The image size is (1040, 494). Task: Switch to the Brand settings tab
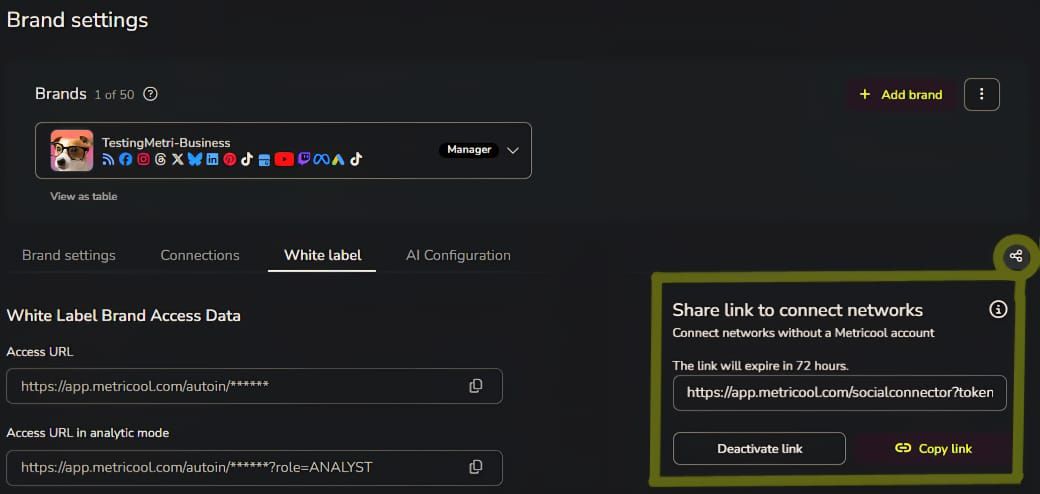(69, 255)
